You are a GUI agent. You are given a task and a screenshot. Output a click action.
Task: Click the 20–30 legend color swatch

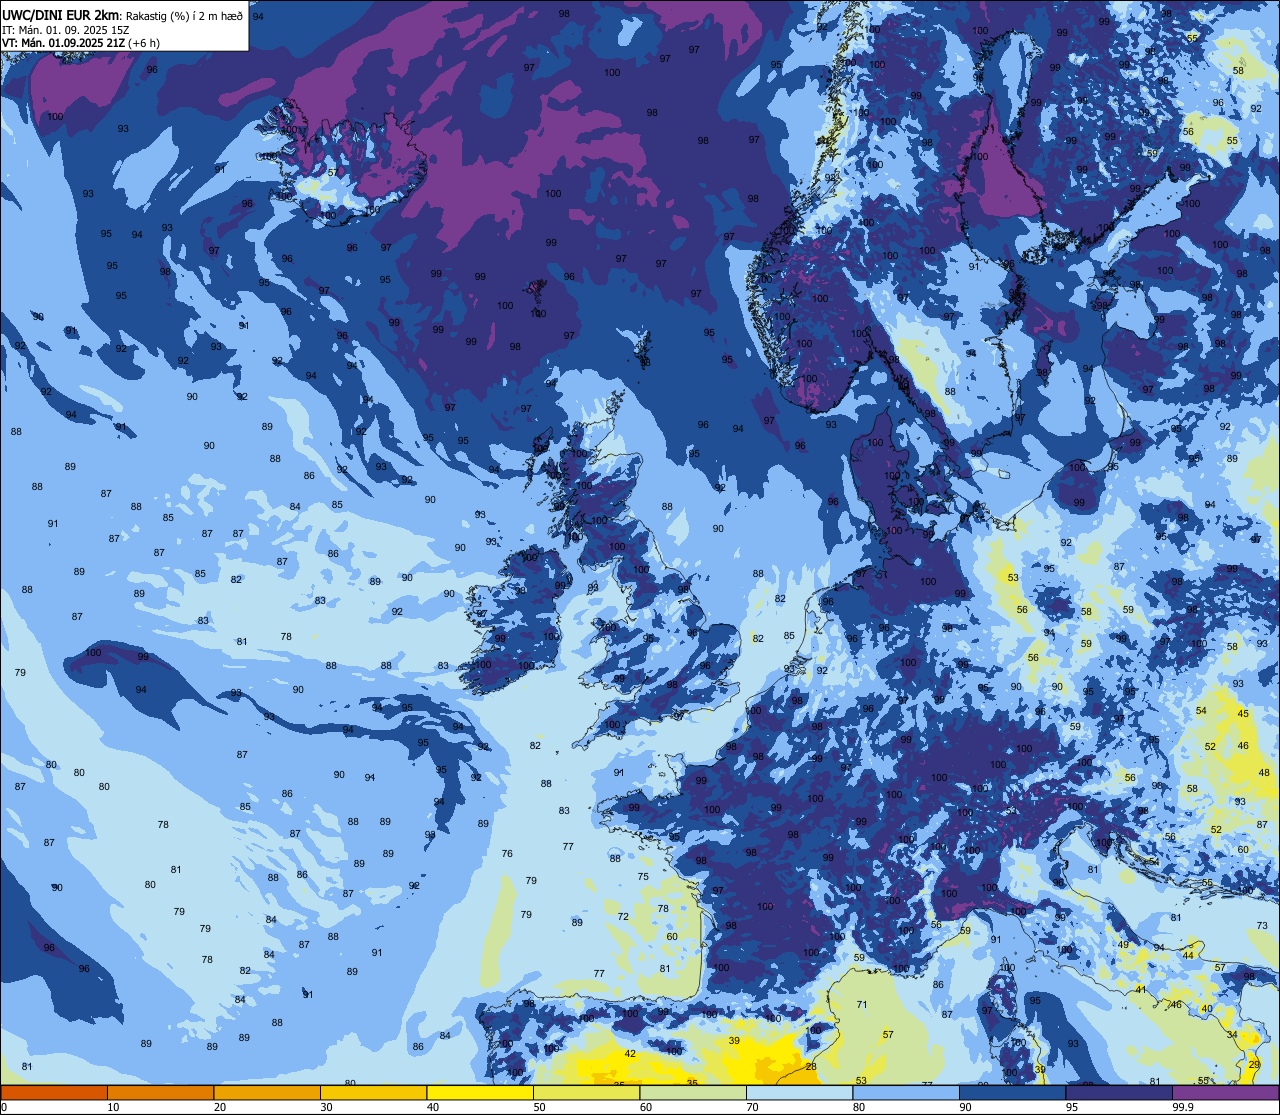[x=267, y=1093]
